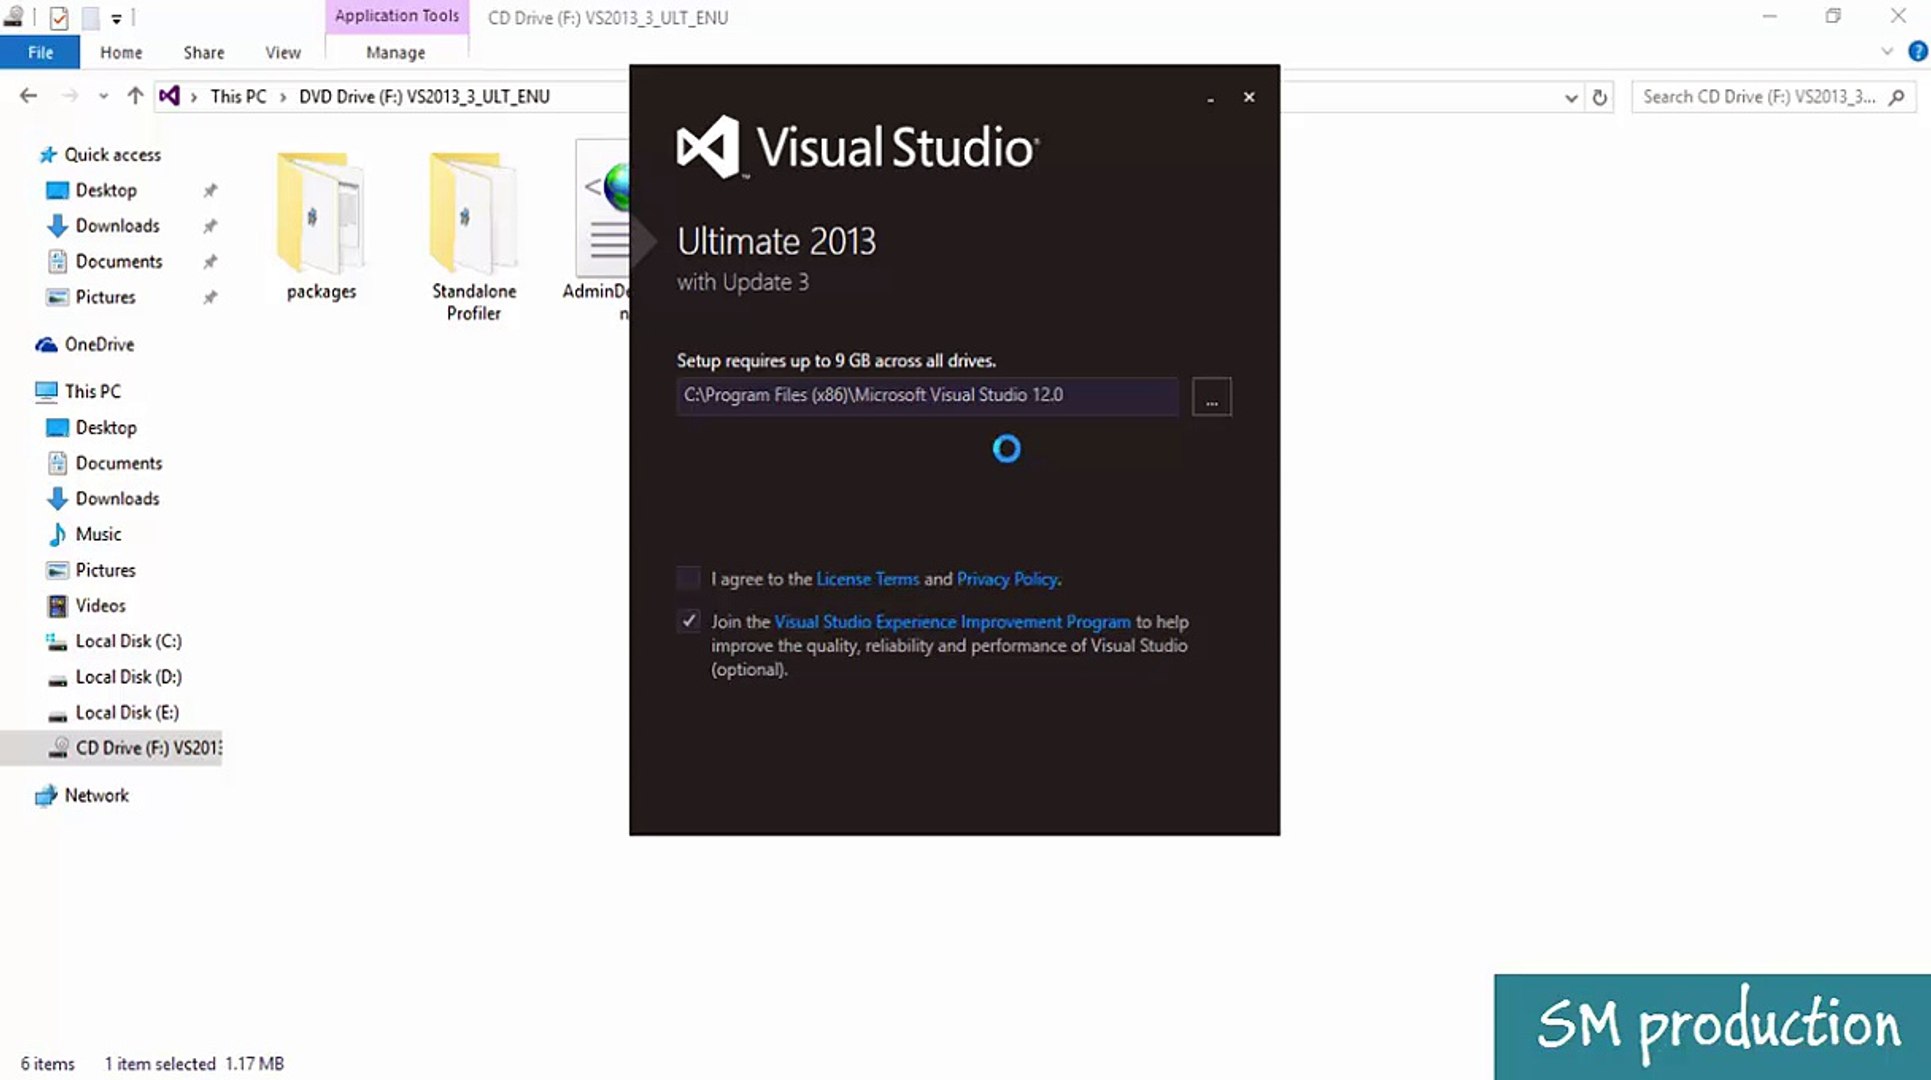Open the Network item in sidebar
This screenshot has width=1931, height=1080.
pos(97,795)
